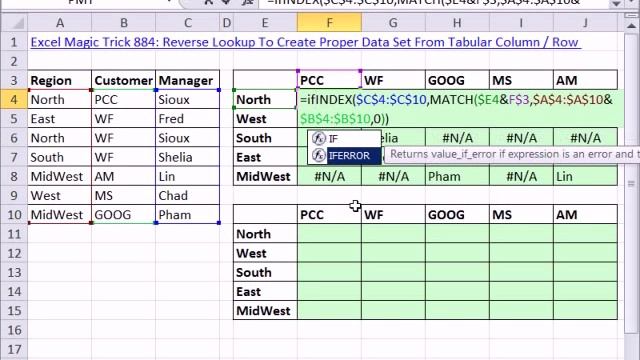Click the Region header cell
Image resolution: width=640 pixels, height=360 pixels.
[60, 80]
